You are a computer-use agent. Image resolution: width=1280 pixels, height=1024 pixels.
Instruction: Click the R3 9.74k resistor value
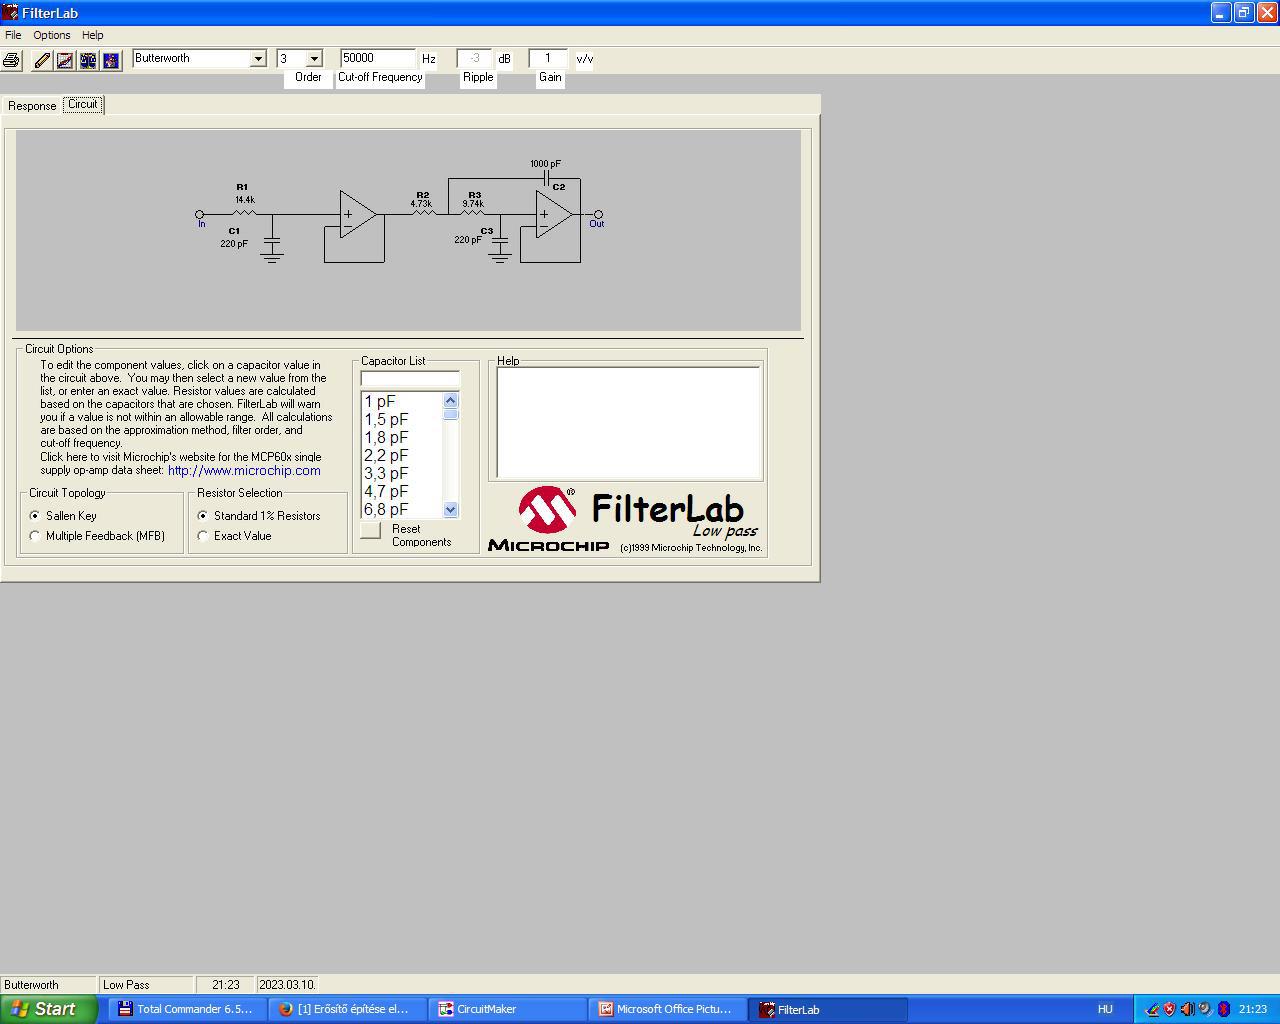[x=473, y=204]
